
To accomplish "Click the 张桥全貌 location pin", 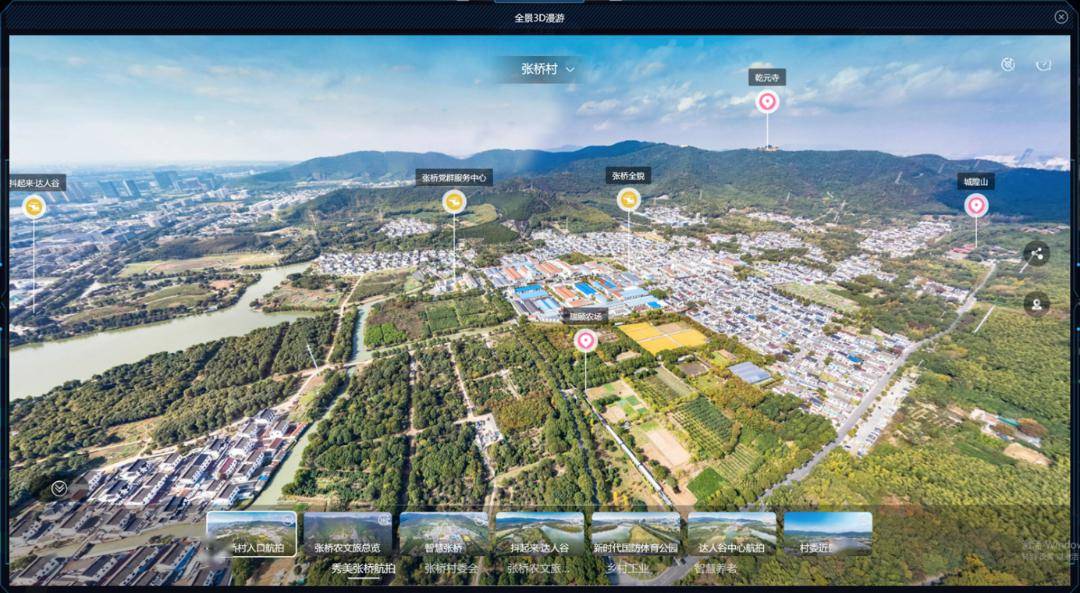I will pos(630,199).
